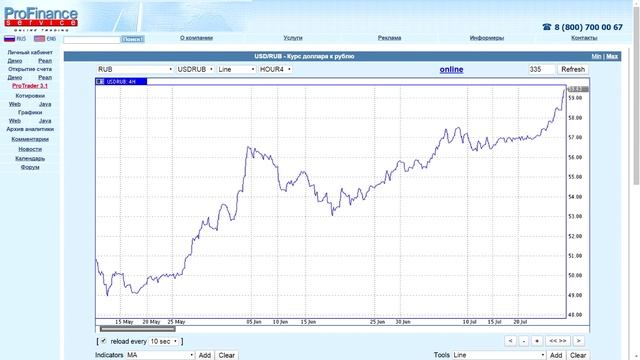
Task: Open the О компании menu
Action: tap(196, 38)
